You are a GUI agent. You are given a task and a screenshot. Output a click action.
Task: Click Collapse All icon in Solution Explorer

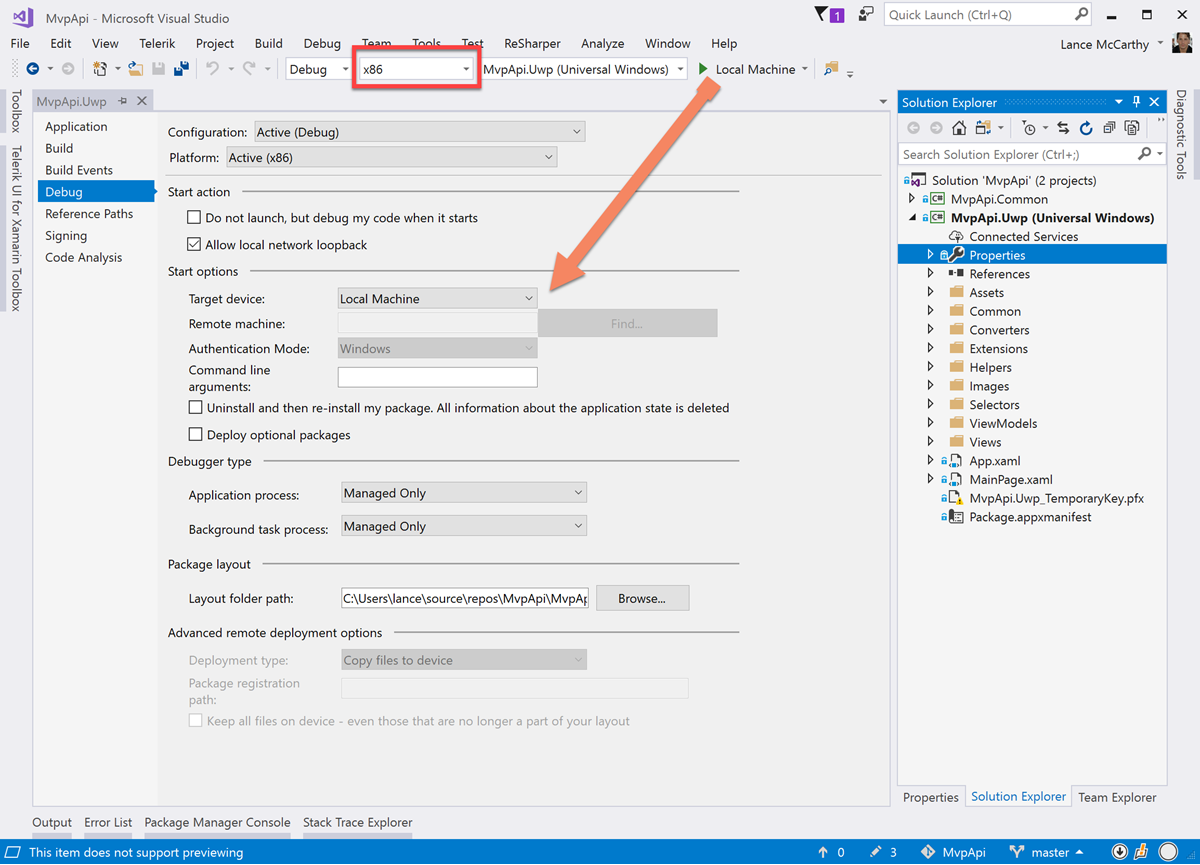1109,128
